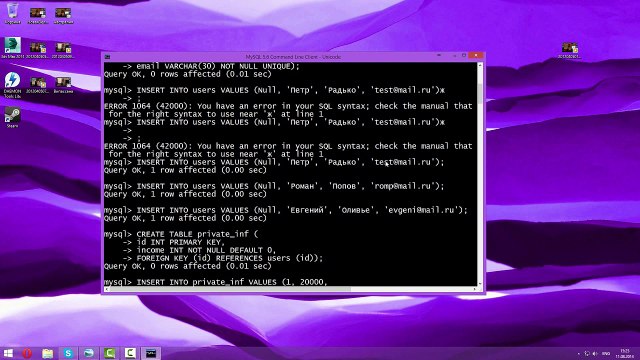Open the volume speaker tray icon
640x360 pixels.
(596, 353)
